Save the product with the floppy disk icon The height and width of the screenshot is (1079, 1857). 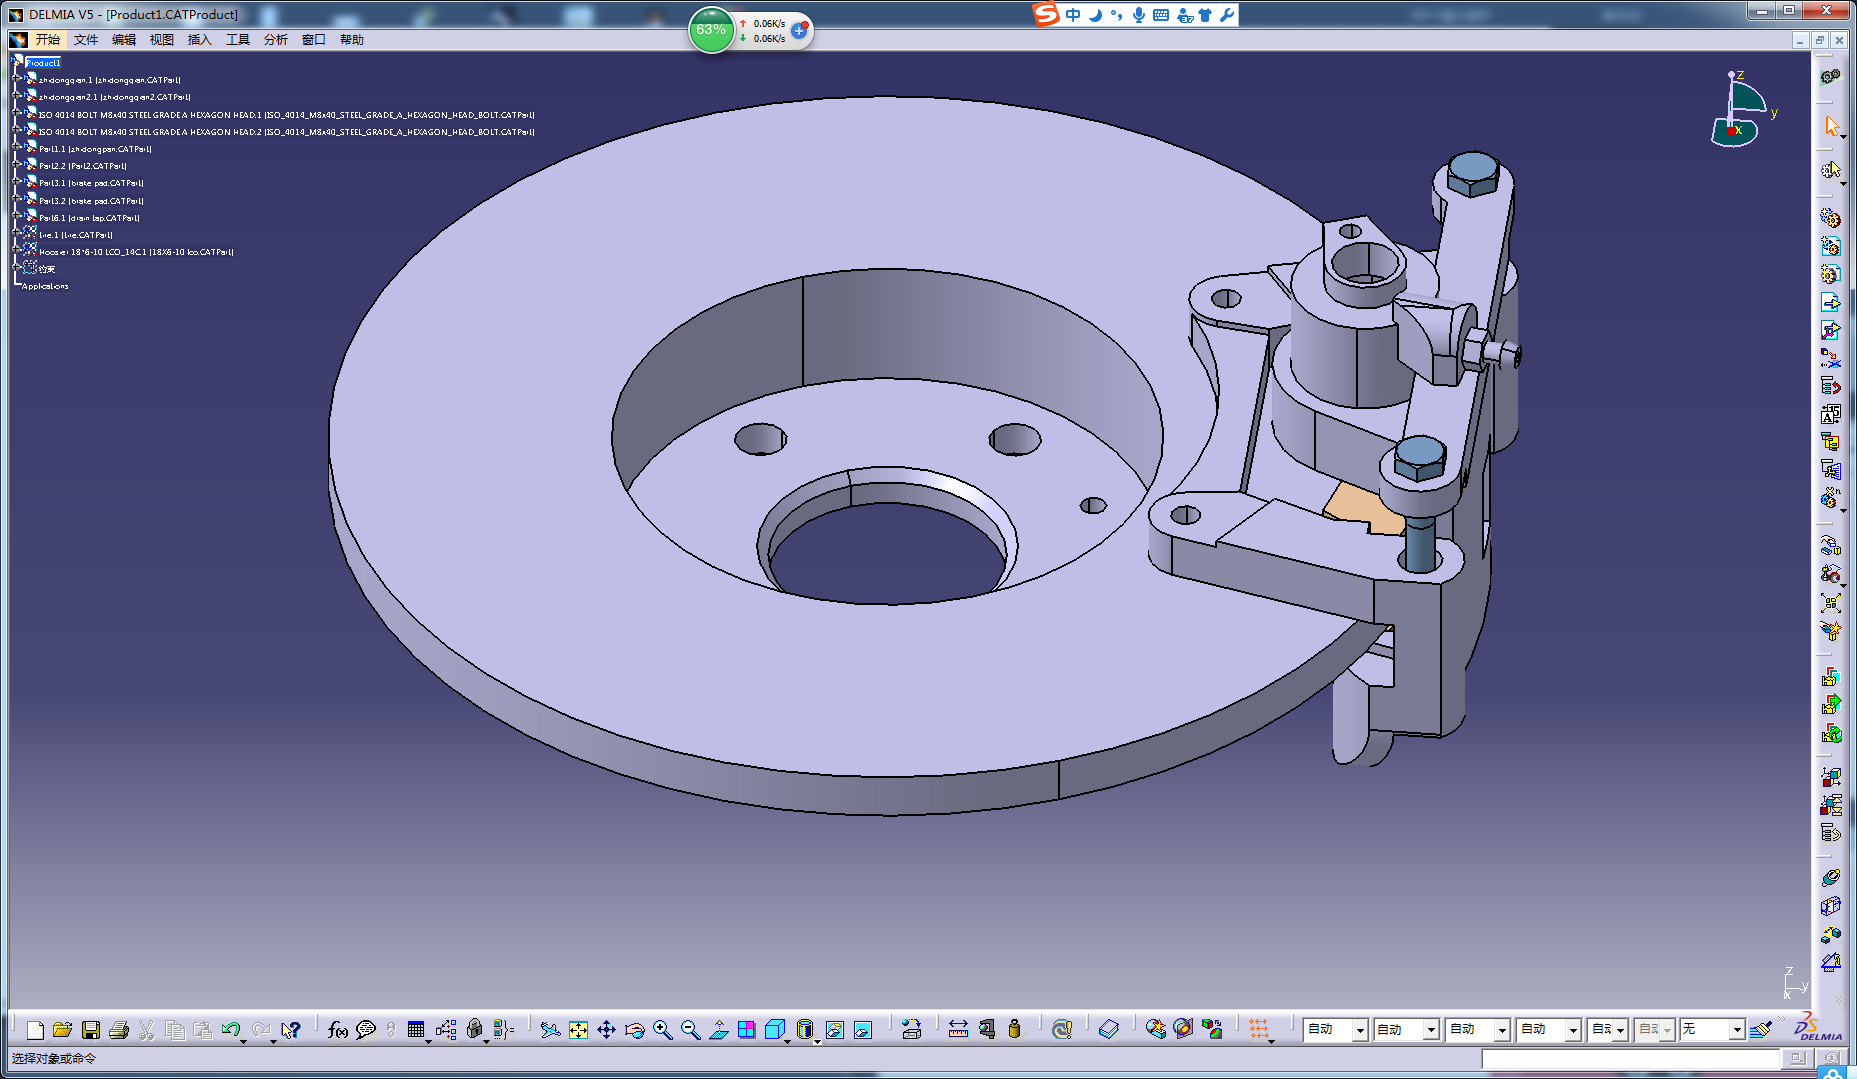[90, 1030]
